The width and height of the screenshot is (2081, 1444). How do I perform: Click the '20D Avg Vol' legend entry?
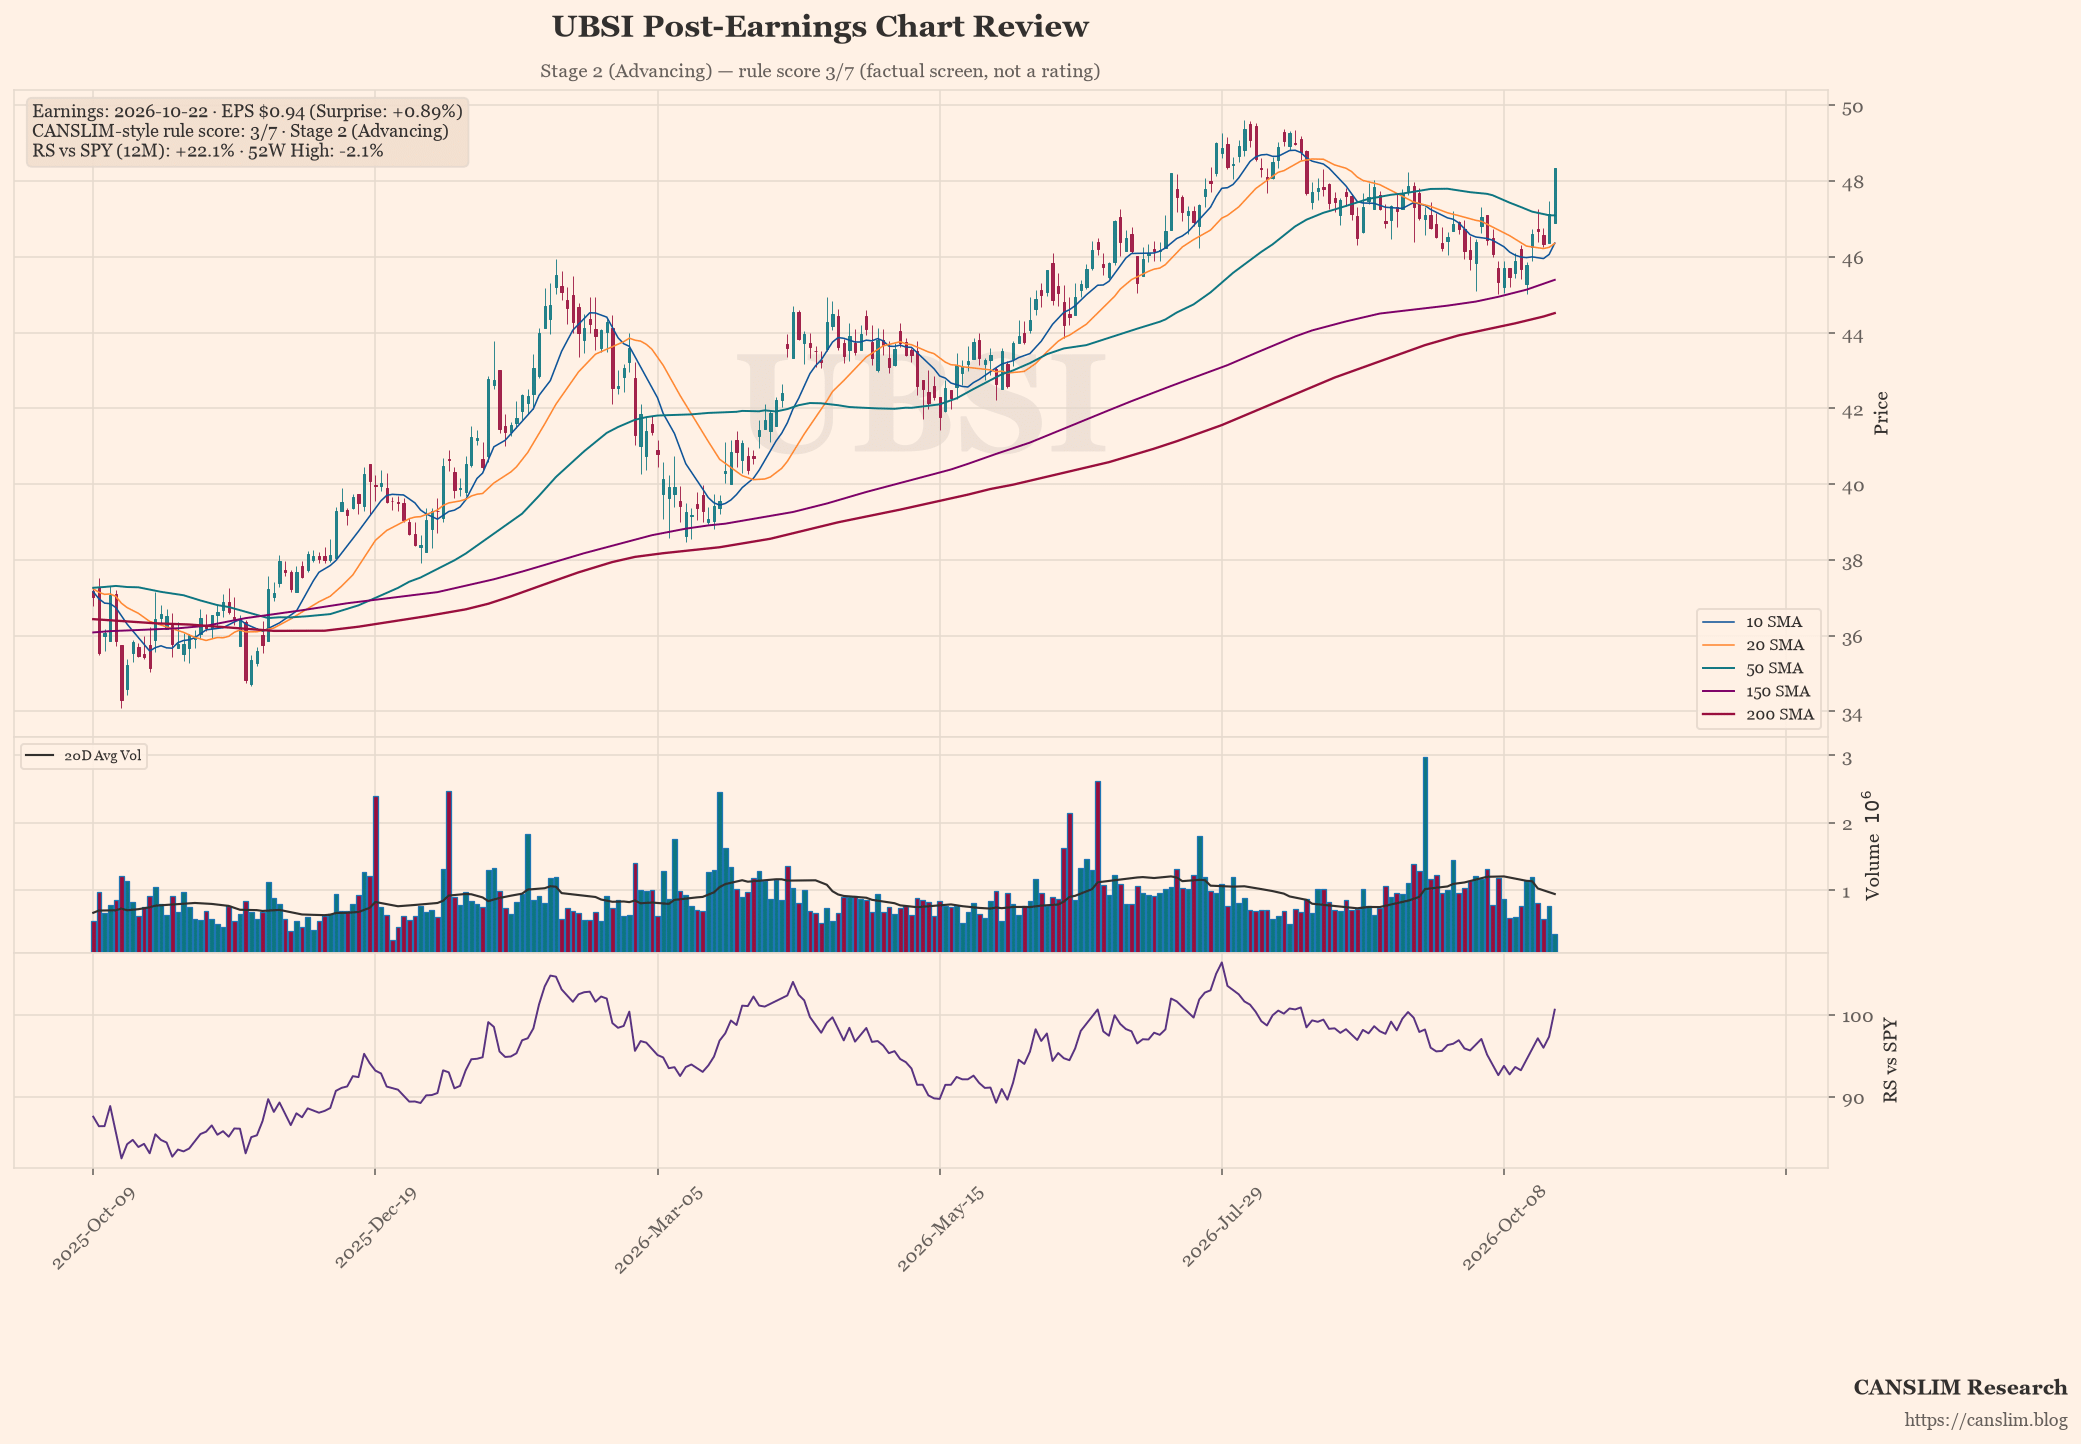(84, 756)
